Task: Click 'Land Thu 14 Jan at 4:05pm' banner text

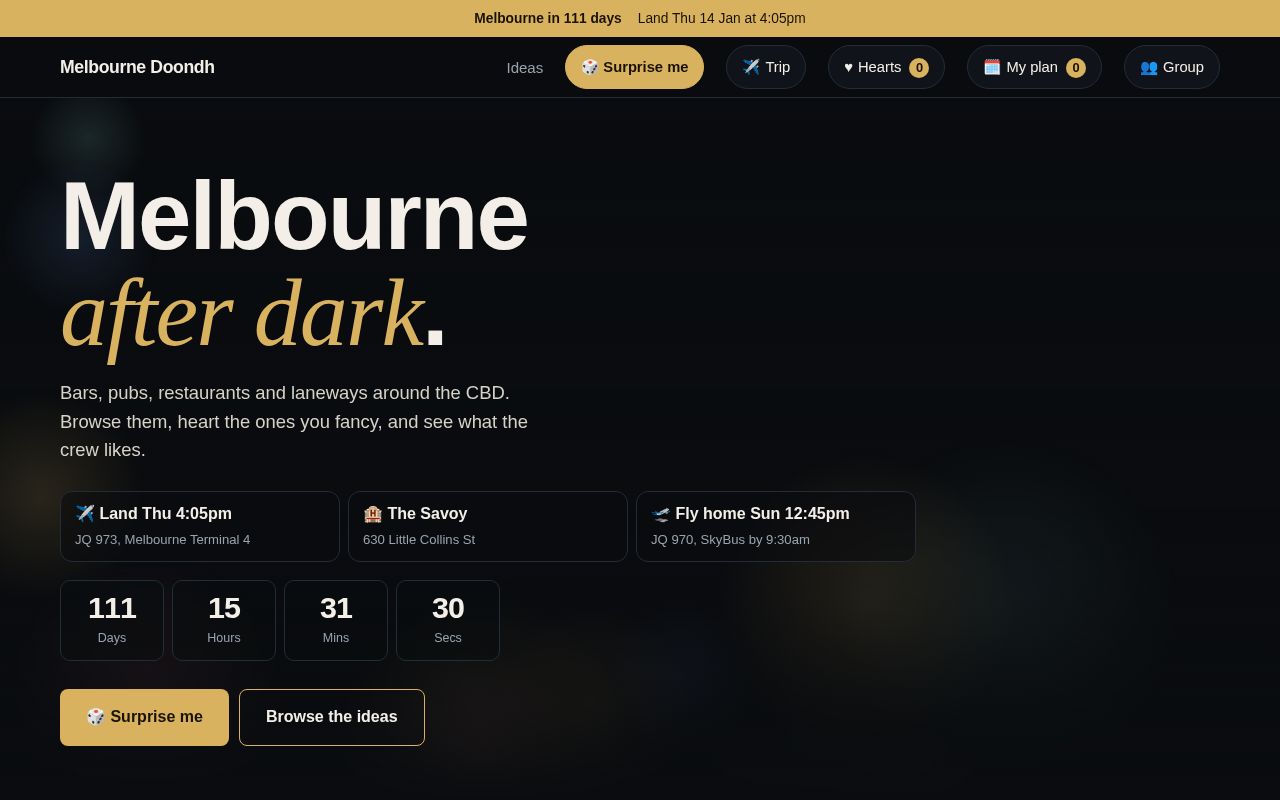Action: [722, 18]
